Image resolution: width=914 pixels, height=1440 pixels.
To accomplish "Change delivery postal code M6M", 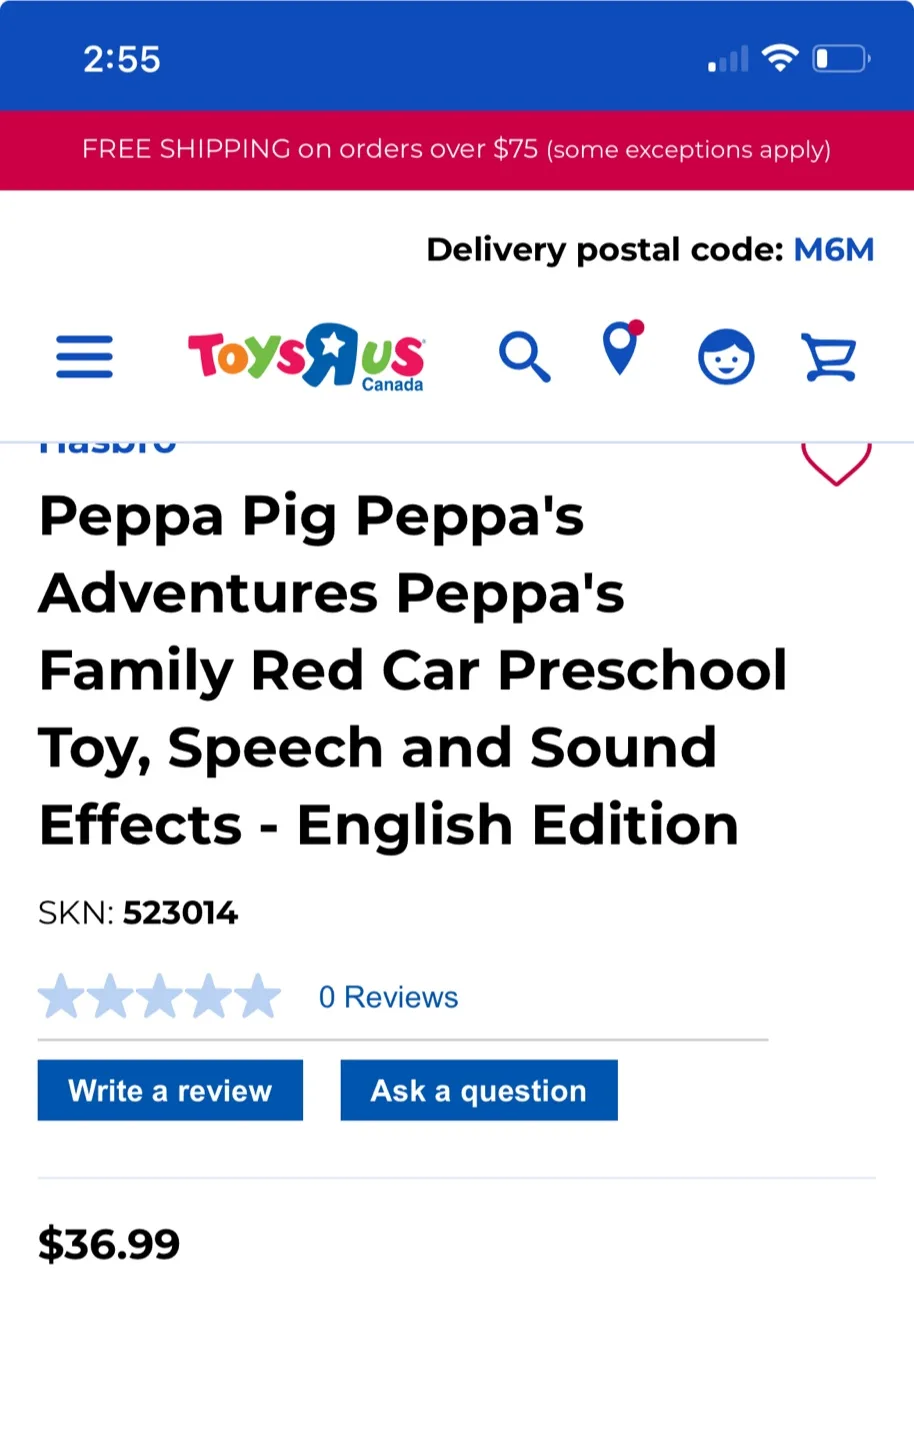I will coord(833,250).
